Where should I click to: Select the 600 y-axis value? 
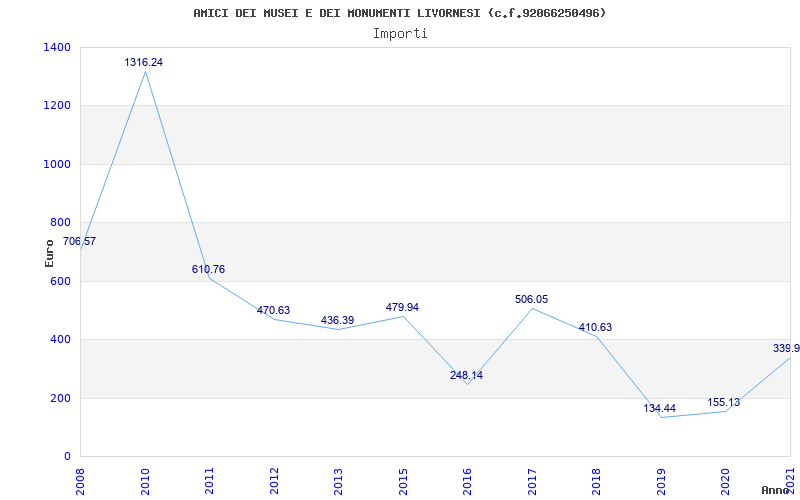61,281
